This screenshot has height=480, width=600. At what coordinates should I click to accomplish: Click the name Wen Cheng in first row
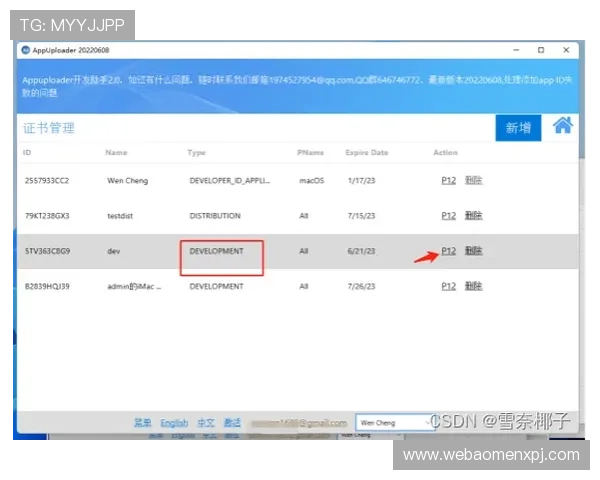[127, 181]
